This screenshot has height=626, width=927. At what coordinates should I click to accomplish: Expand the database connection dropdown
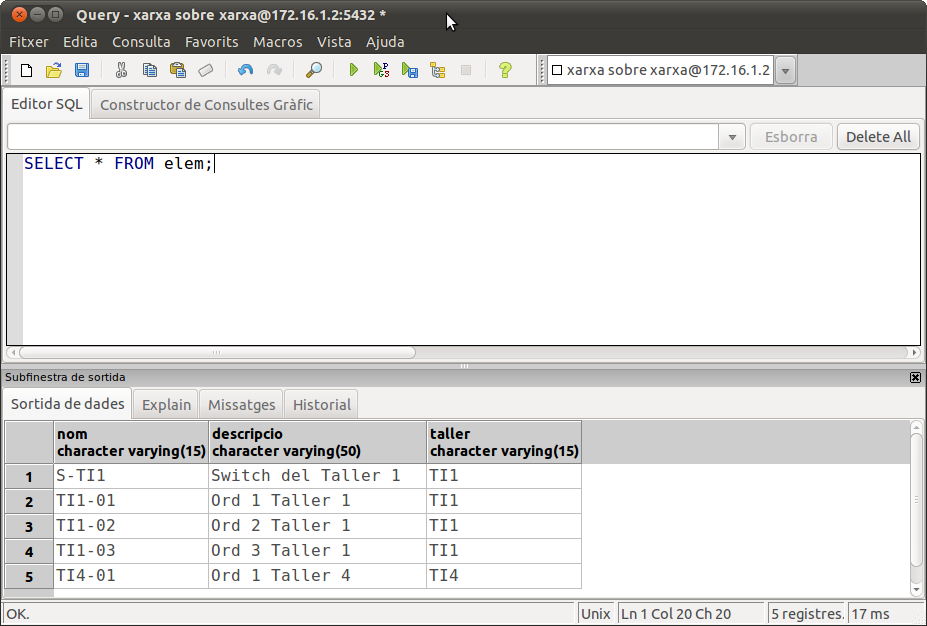785,70
